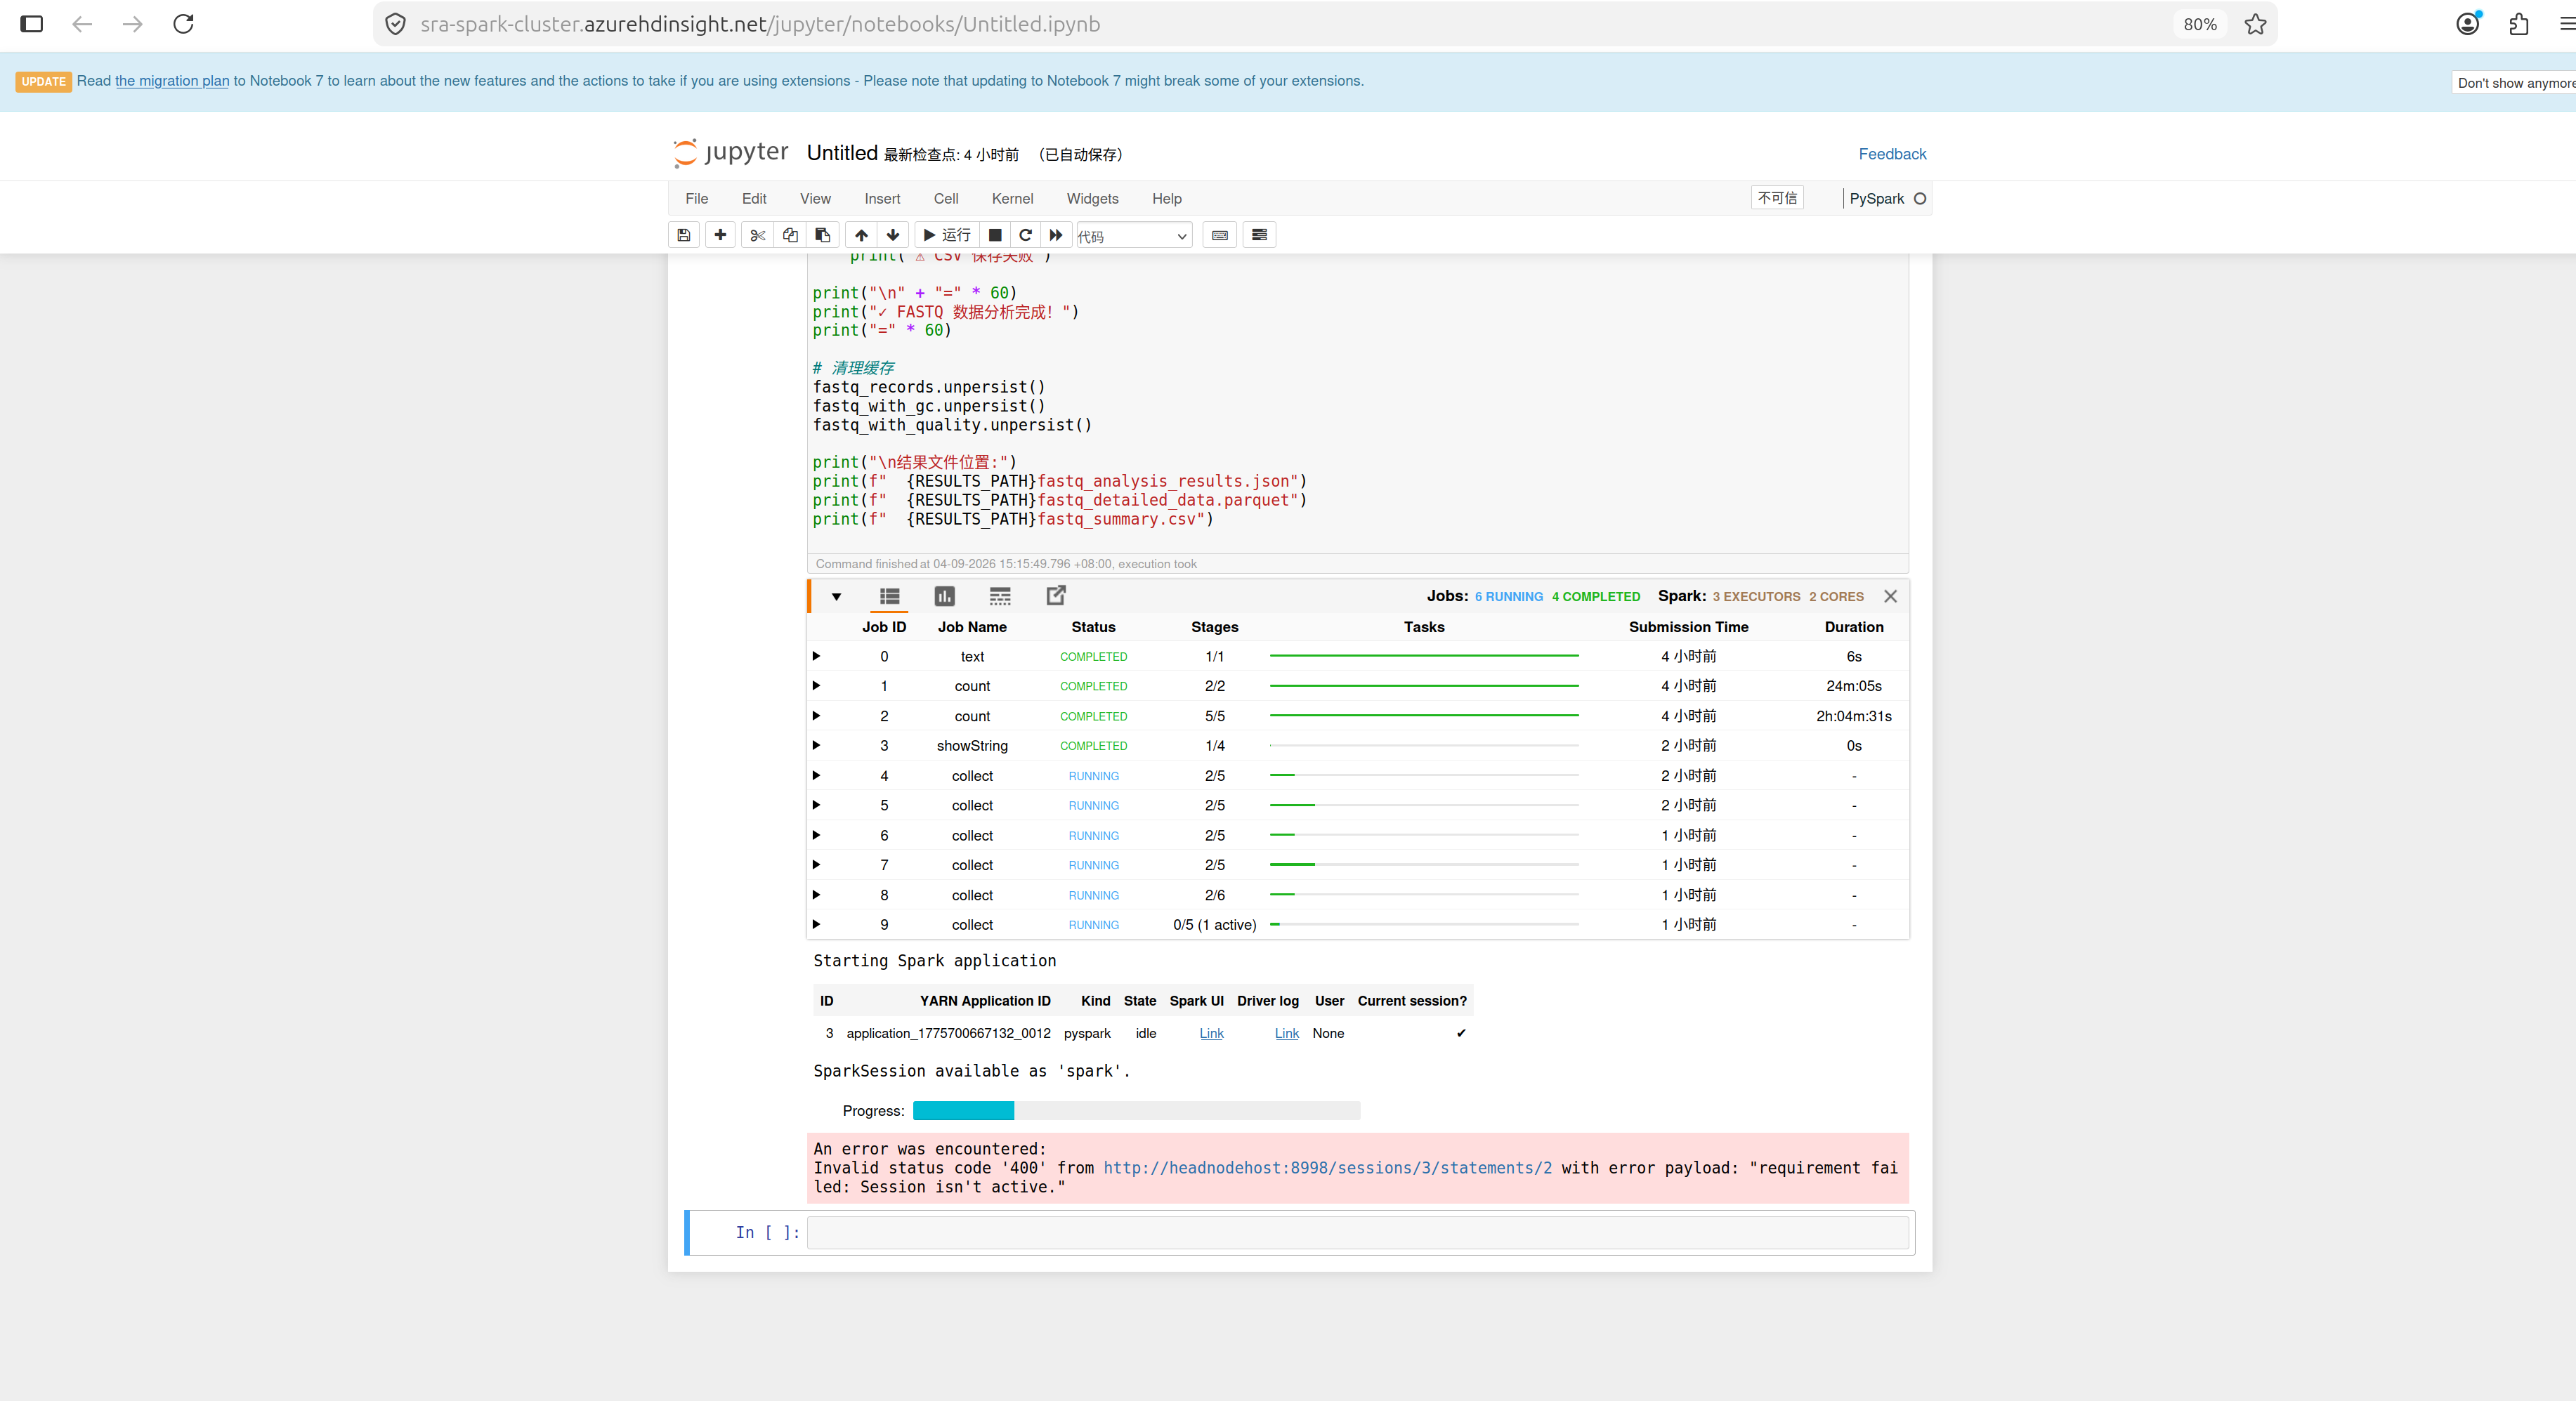Click the save and checkpoint icon
The width and height of the screenshot is (2576, 1401).
(684, 235)
